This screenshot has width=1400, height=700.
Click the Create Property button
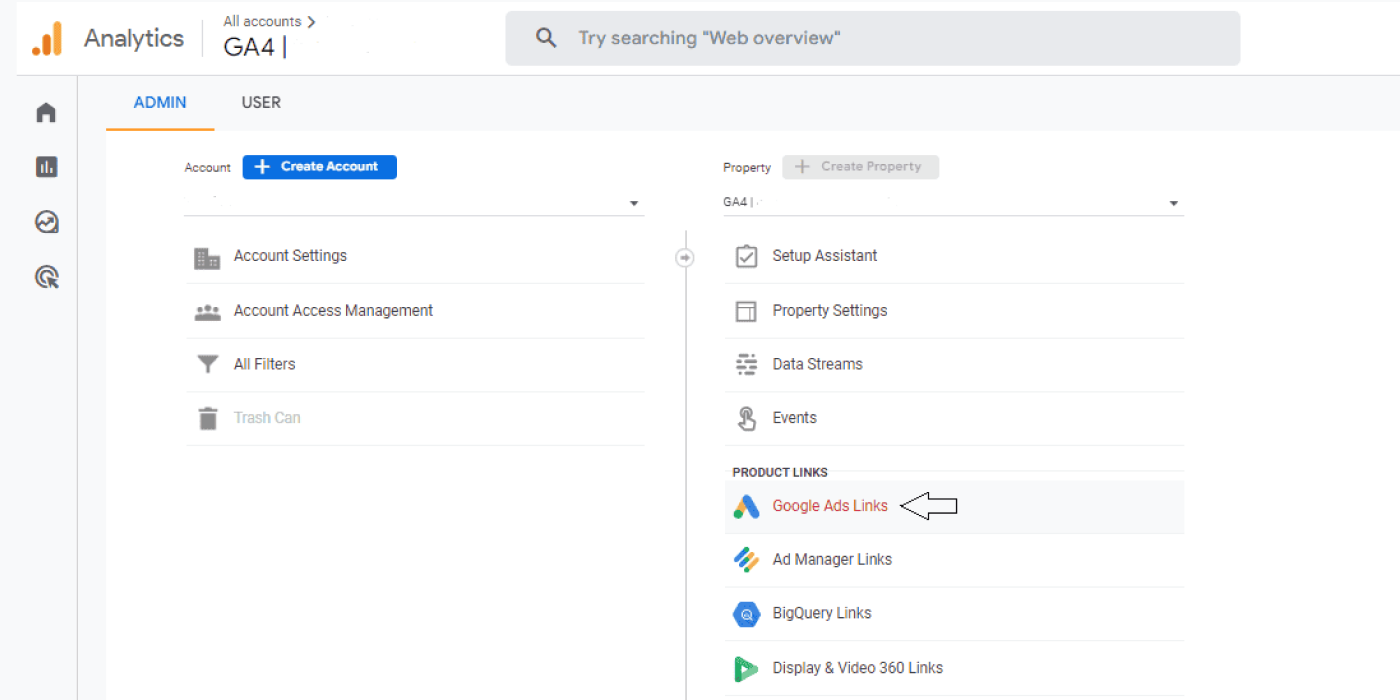pyautogui.click(x=861, y=167)
